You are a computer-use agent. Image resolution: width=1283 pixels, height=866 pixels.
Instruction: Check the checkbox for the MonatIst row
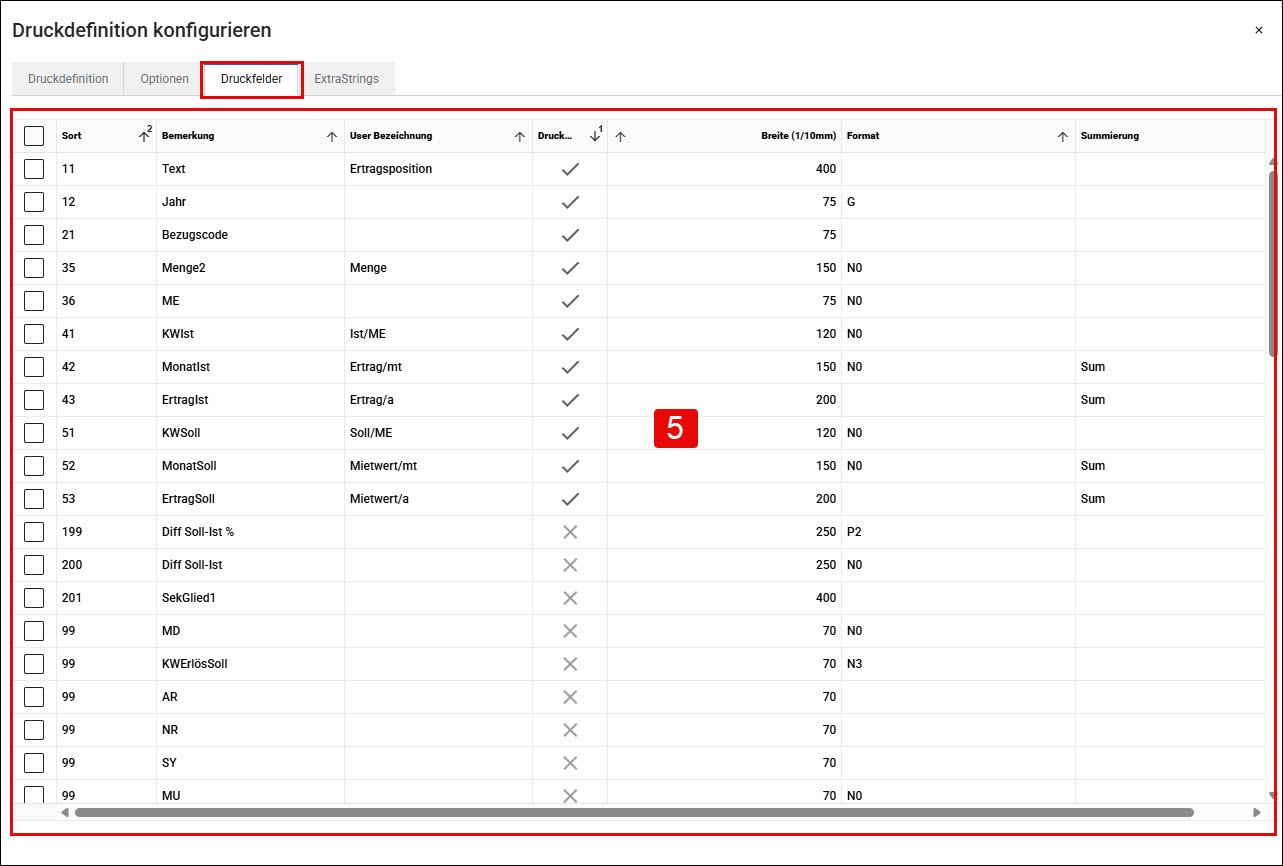(x=34, y=367)
